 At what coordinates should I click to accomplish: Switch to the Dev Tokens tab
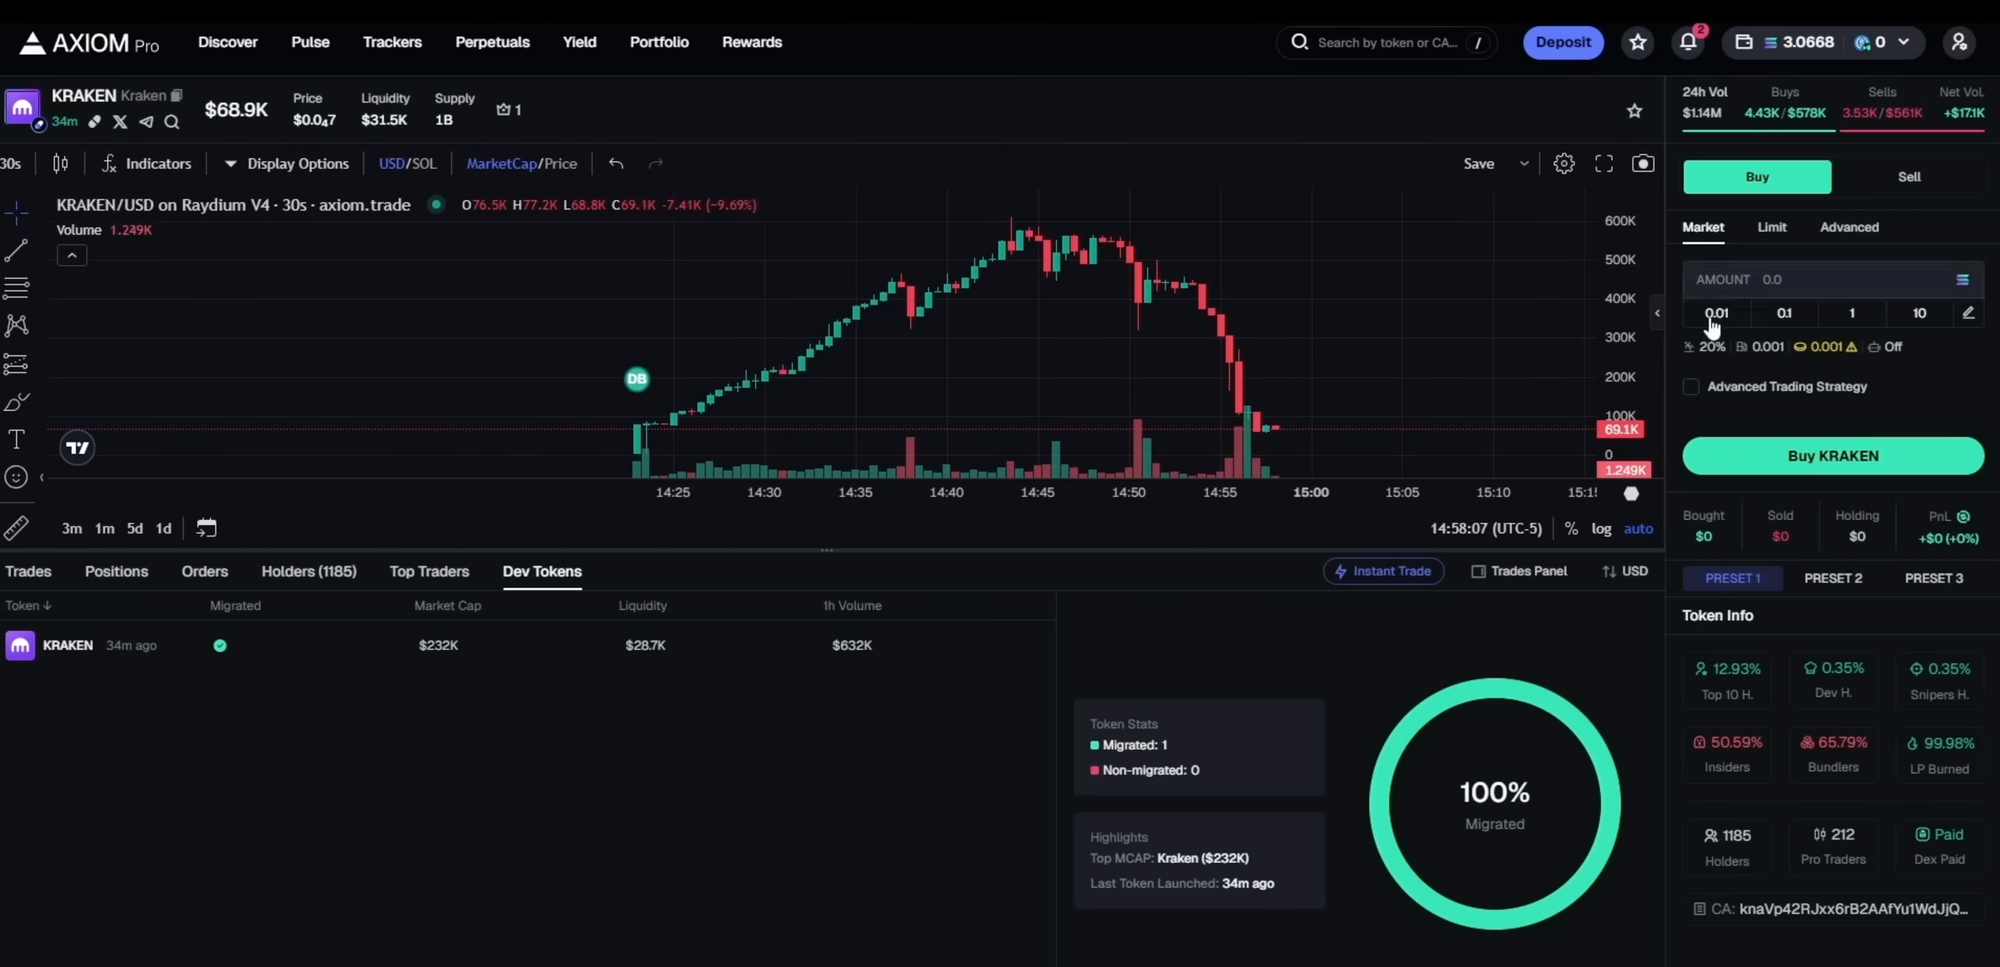point(542,571)
